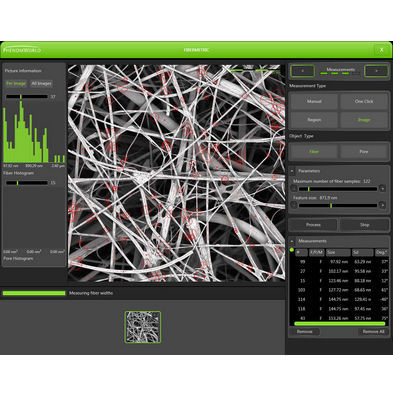Click the 123.46 nm size cell
This screenshot has height=393, width=393.
tap(339, 281)
